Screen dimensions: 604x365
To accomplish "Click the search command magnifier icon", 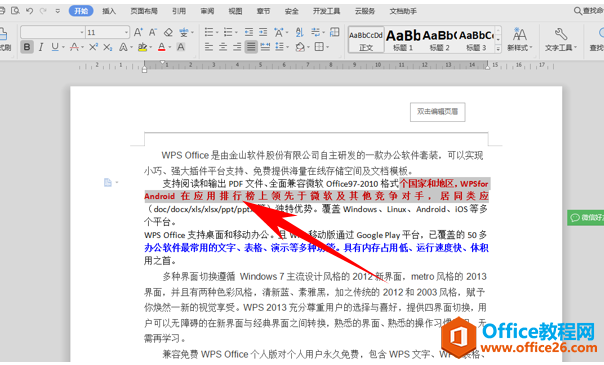I will [x=578, y=11].
